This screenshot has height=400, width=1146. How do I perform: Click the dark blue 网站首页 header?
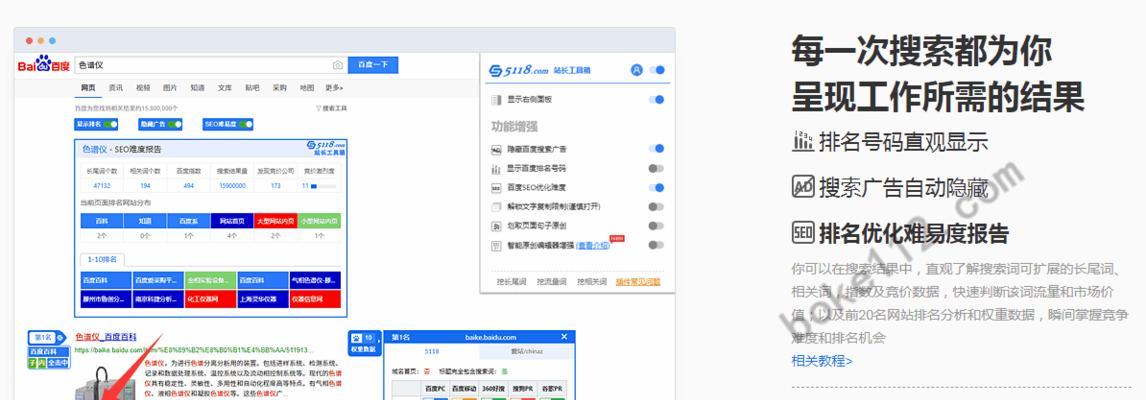pyautogui.click(x=232, y=220)
